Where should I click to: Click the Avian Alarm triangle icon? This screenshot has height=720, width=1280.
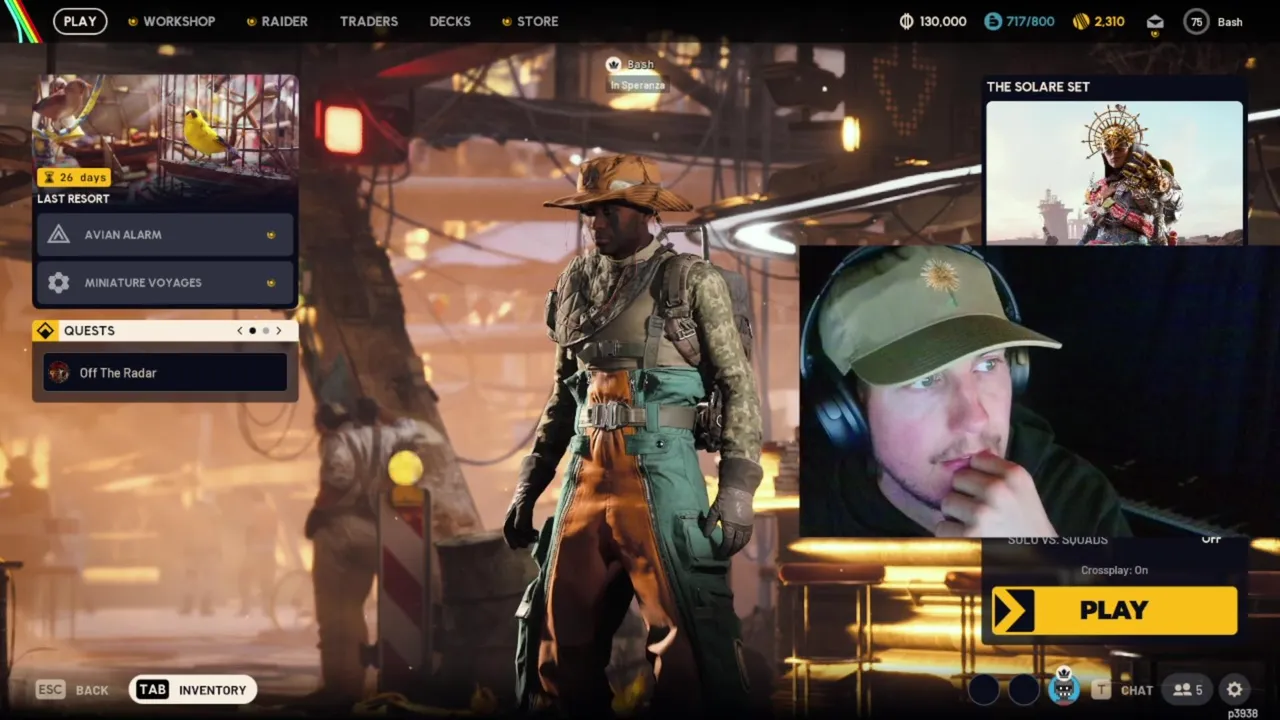tap(59, 234)
